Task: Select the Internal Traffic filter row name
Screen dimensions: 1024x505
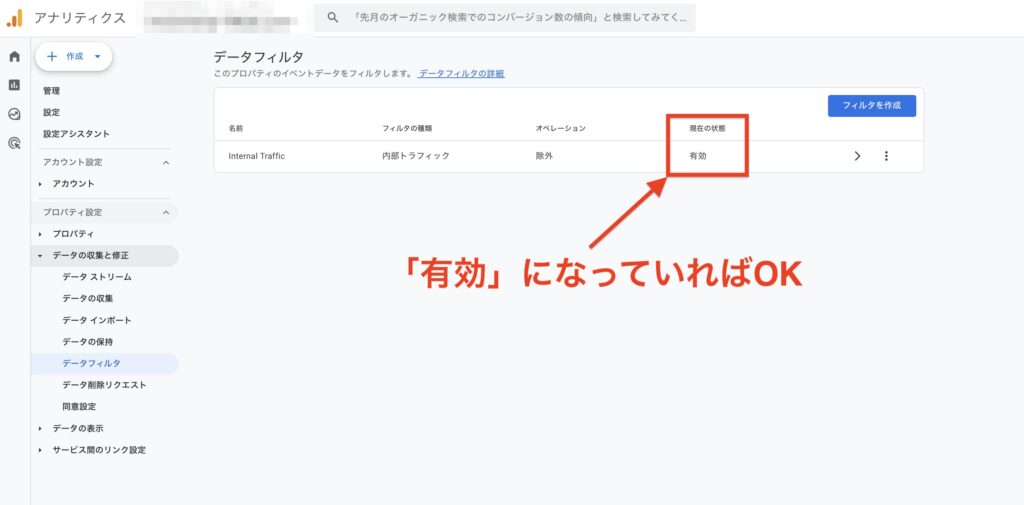Action: [256, 156]
